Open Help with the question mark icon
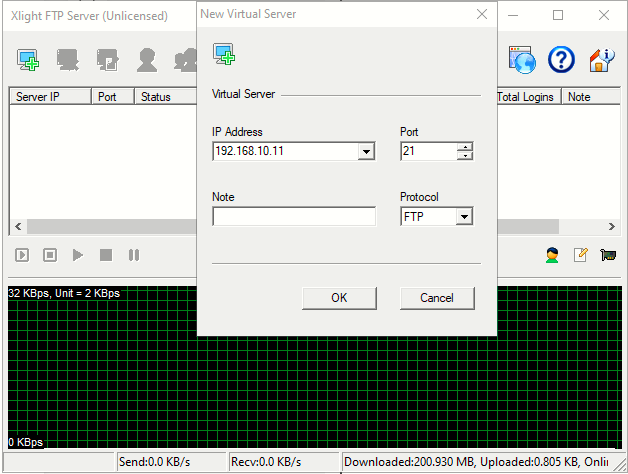628x474 pixels. (x=561, y=60)
